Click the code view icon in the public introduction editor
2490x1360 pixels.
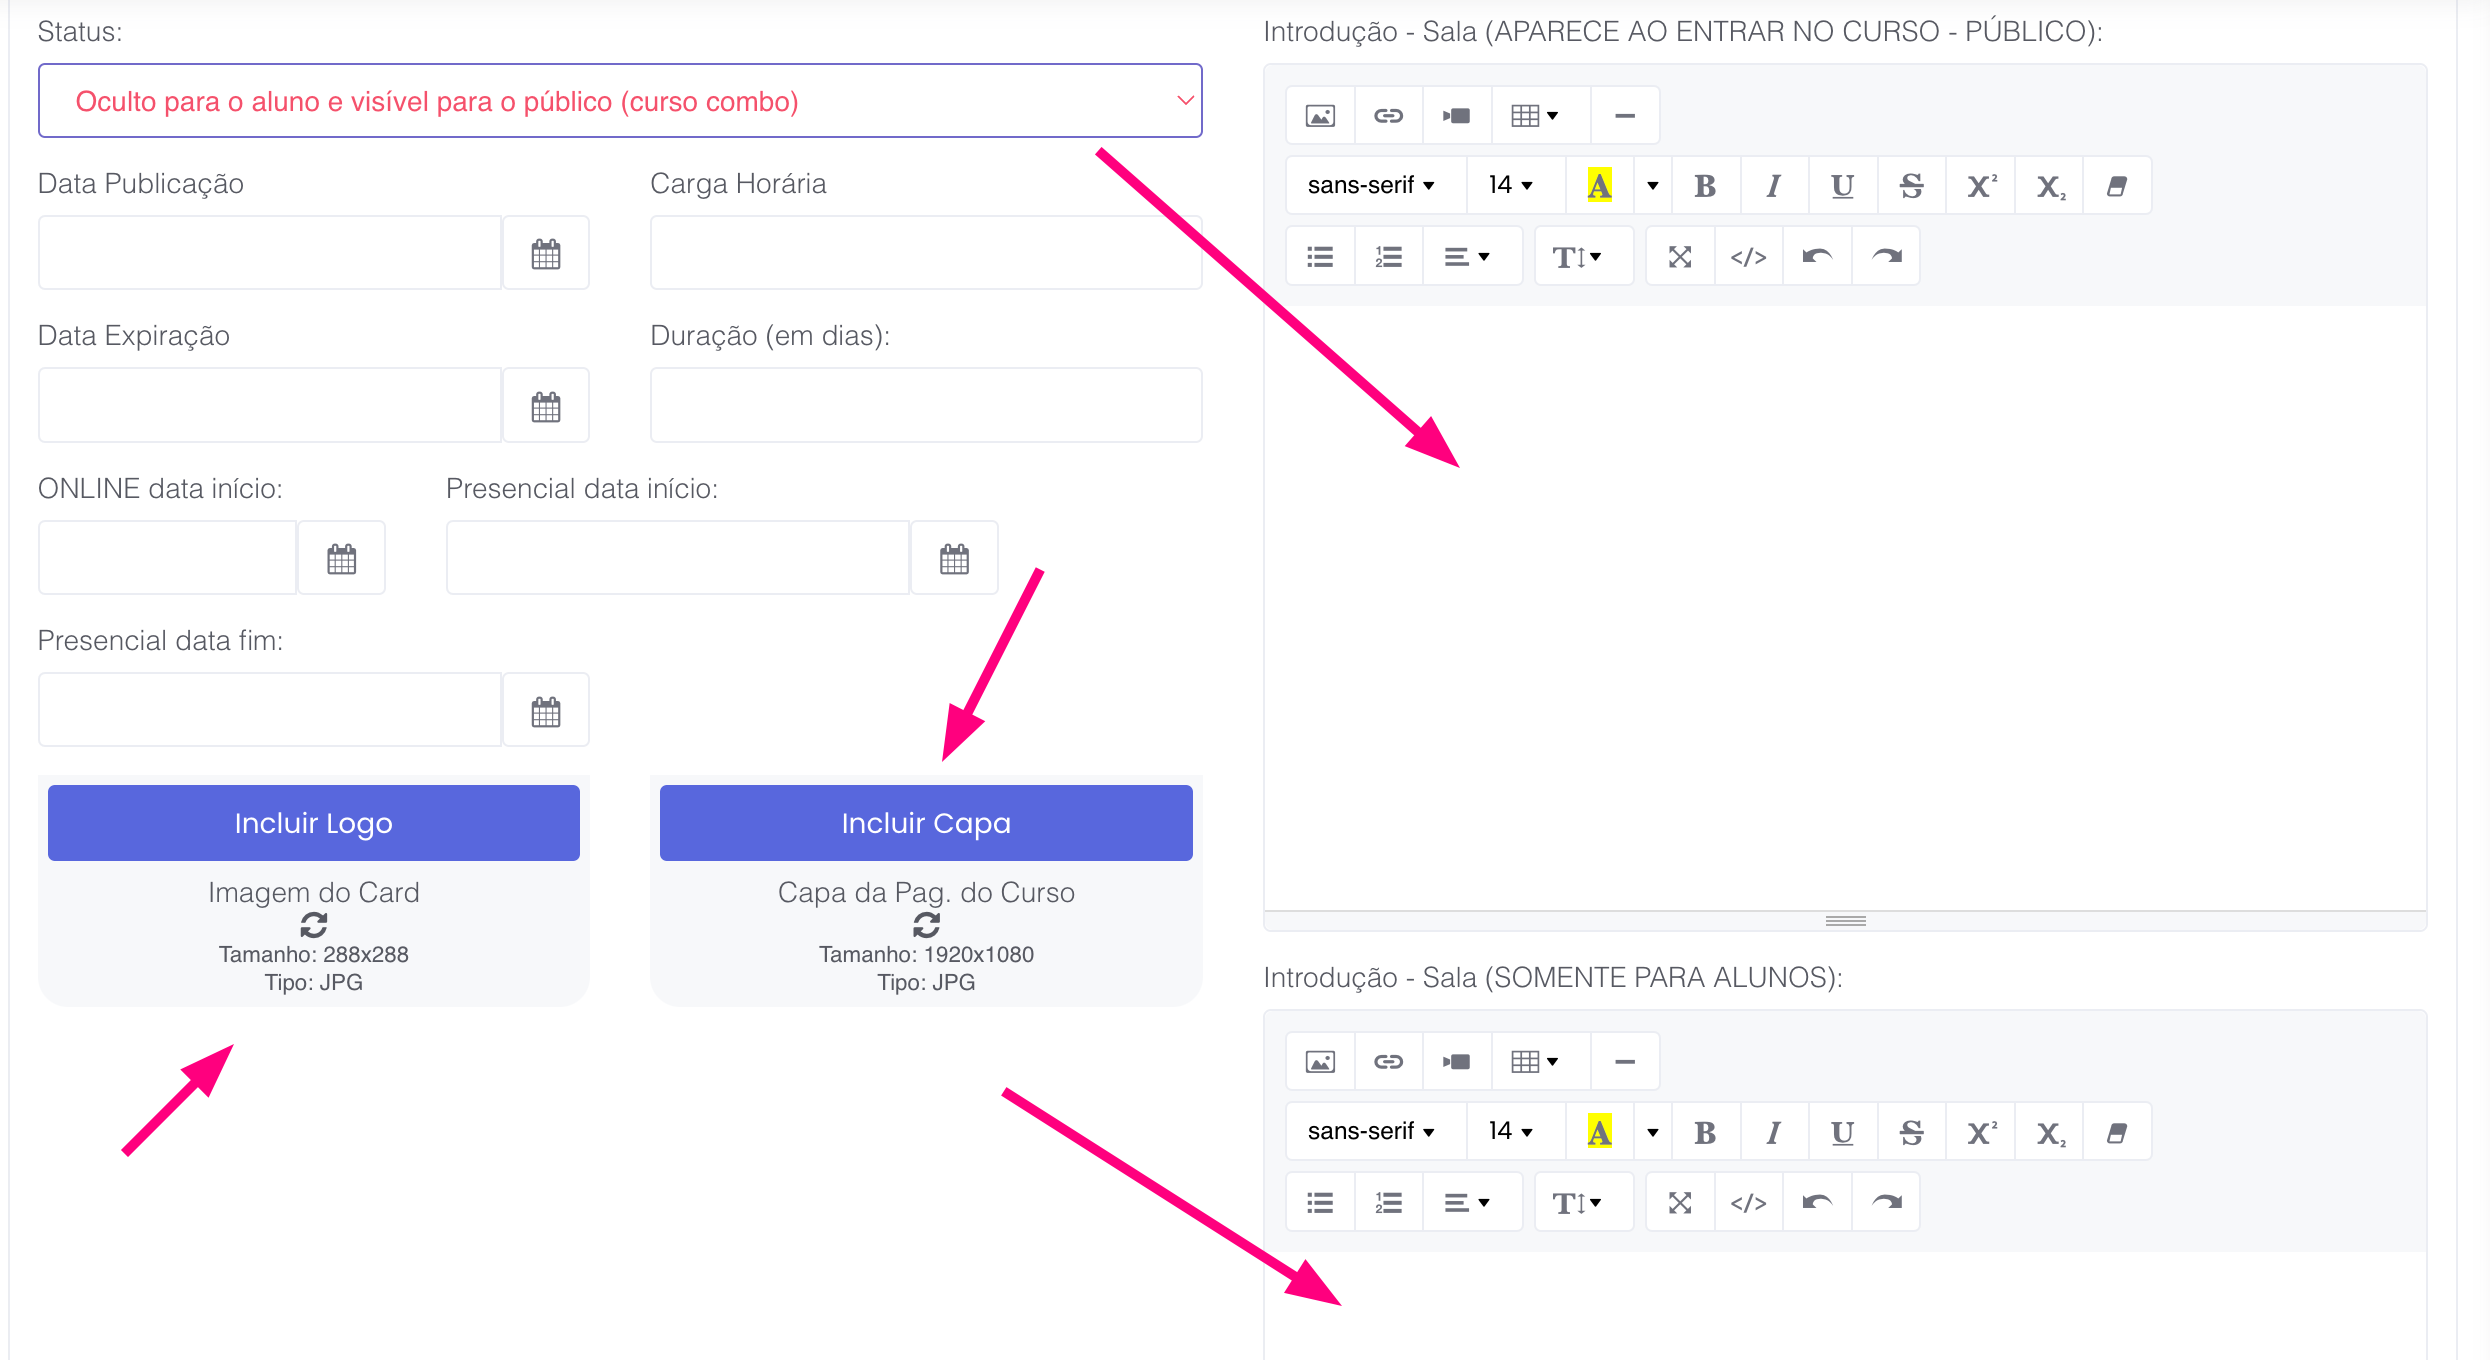[x=1748, y=257]
